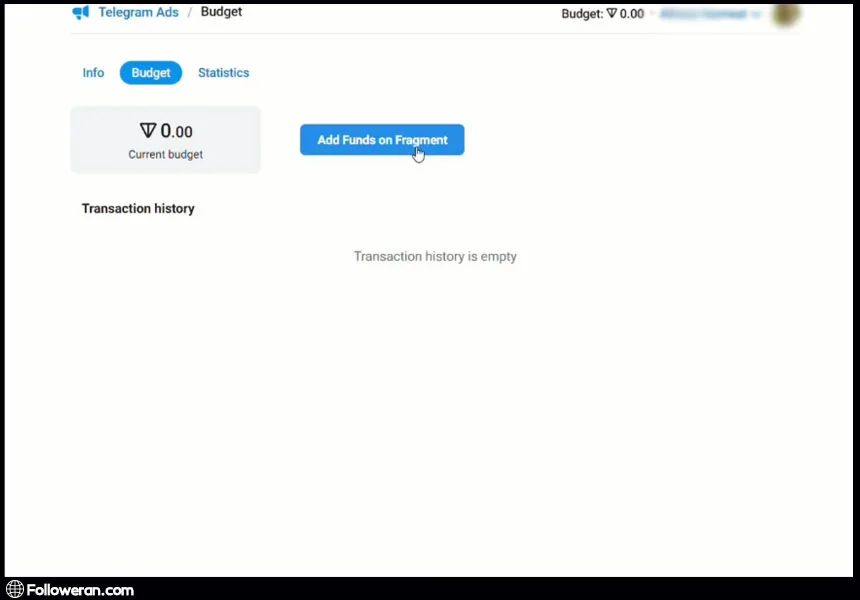
Task: Click the Followeran.com watermark text
Action: (80, 590)
